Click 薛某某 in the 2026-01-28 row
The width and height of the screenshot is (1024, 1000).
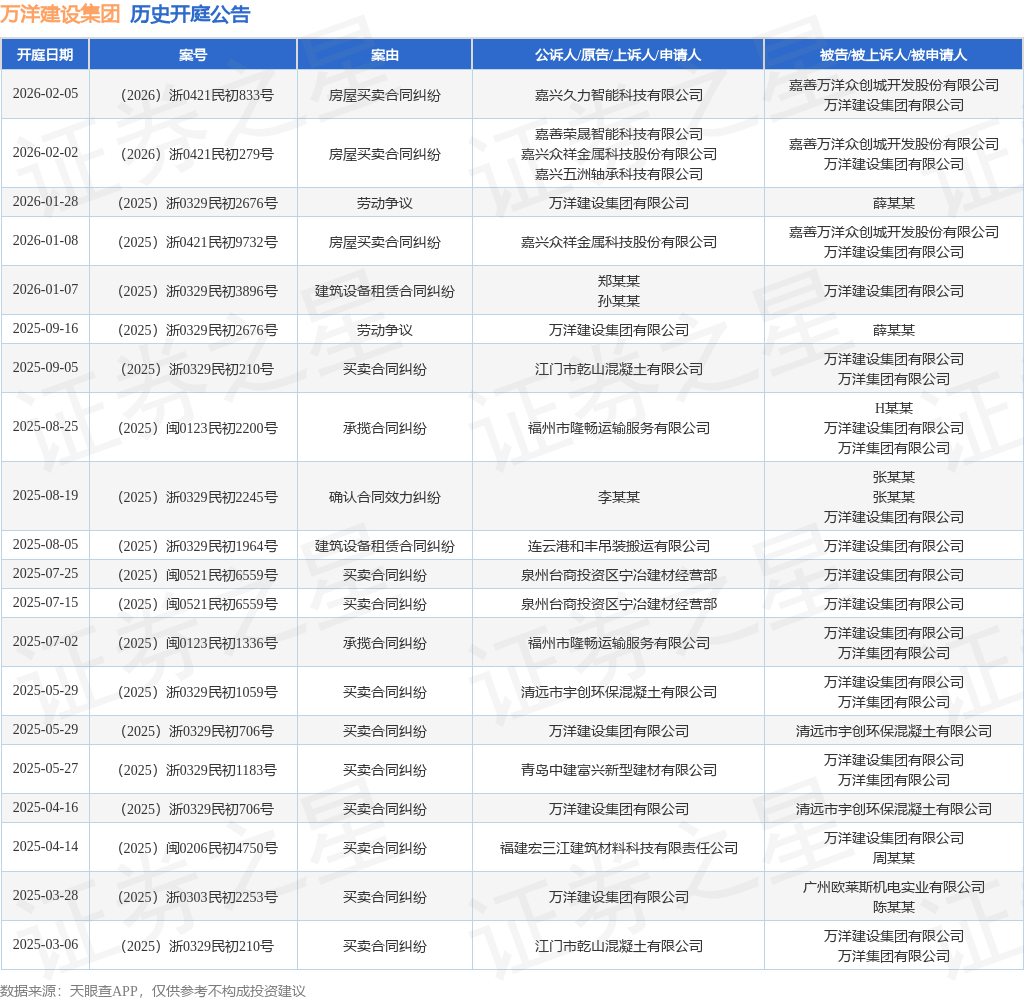coord(893,203)
